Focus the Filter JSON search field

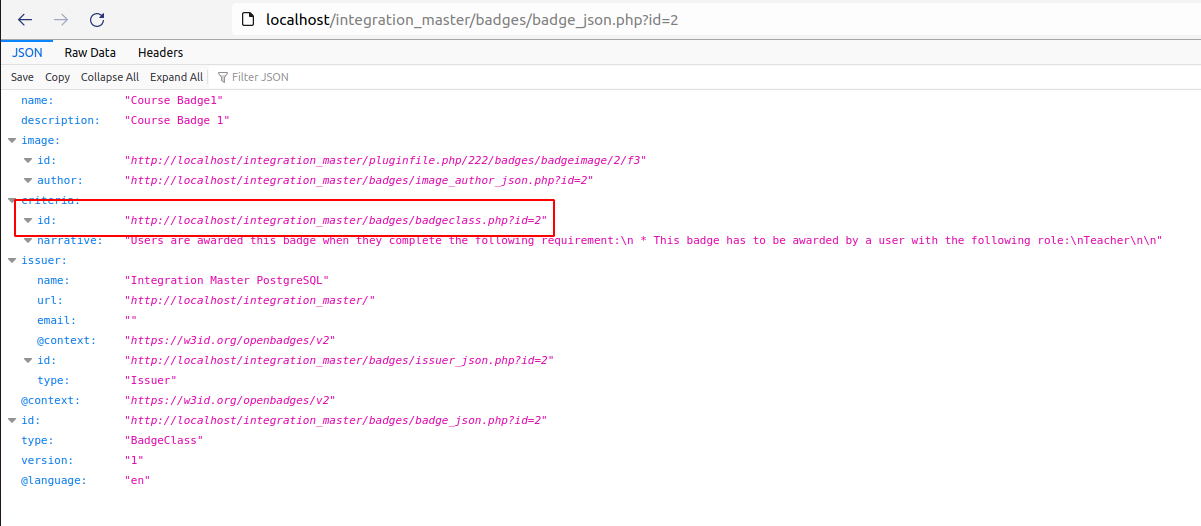pyautogui.click(x=260, y=77)
